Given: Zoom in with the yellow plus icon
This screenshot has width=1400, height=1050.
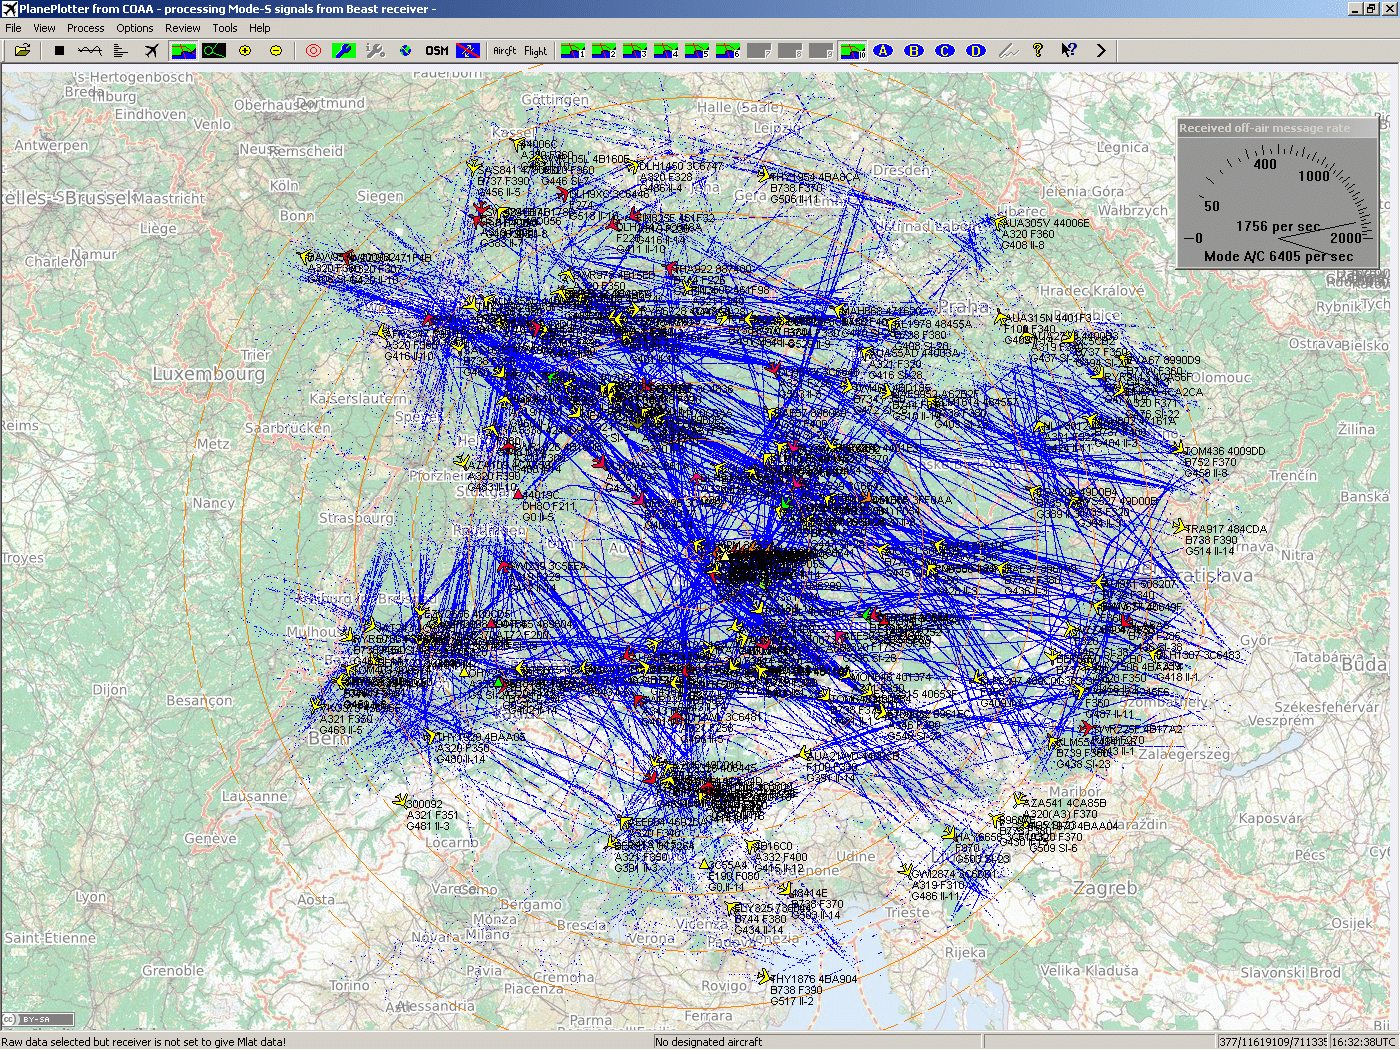Looking at the screenshot, I should [245, 50].
